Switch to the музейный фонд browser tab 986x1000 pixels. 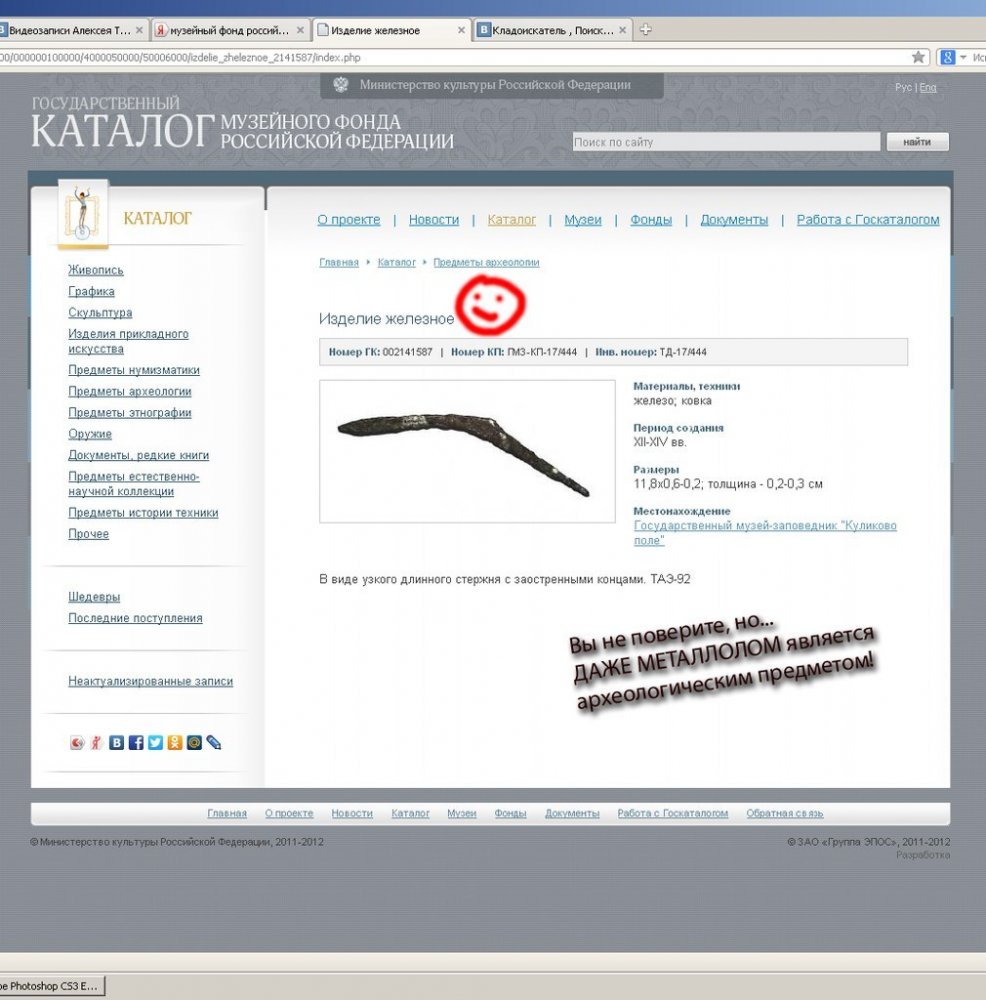[229, 30]
